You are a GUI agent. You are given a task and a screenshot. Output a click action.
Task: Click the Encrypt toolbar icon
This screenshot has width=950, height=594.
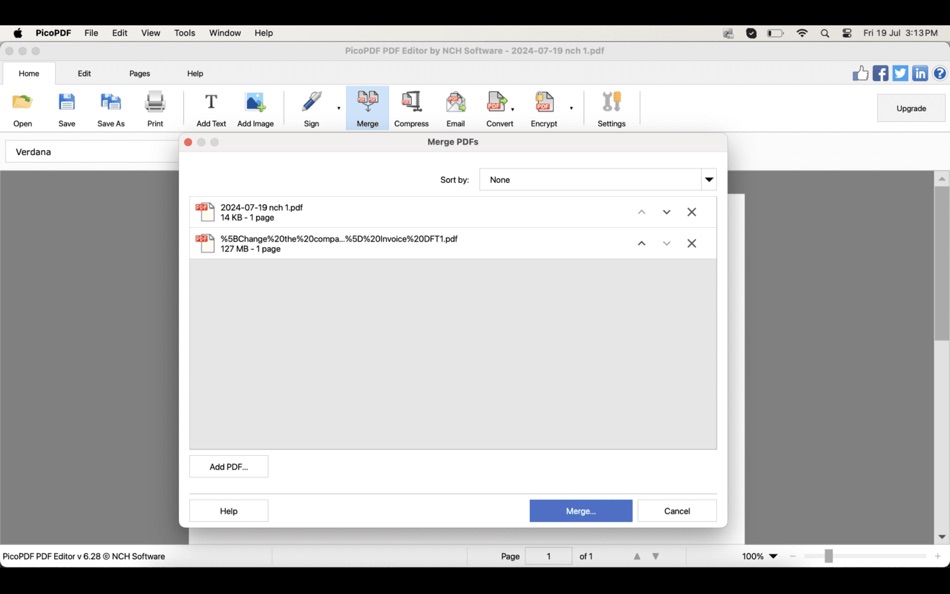543,108
